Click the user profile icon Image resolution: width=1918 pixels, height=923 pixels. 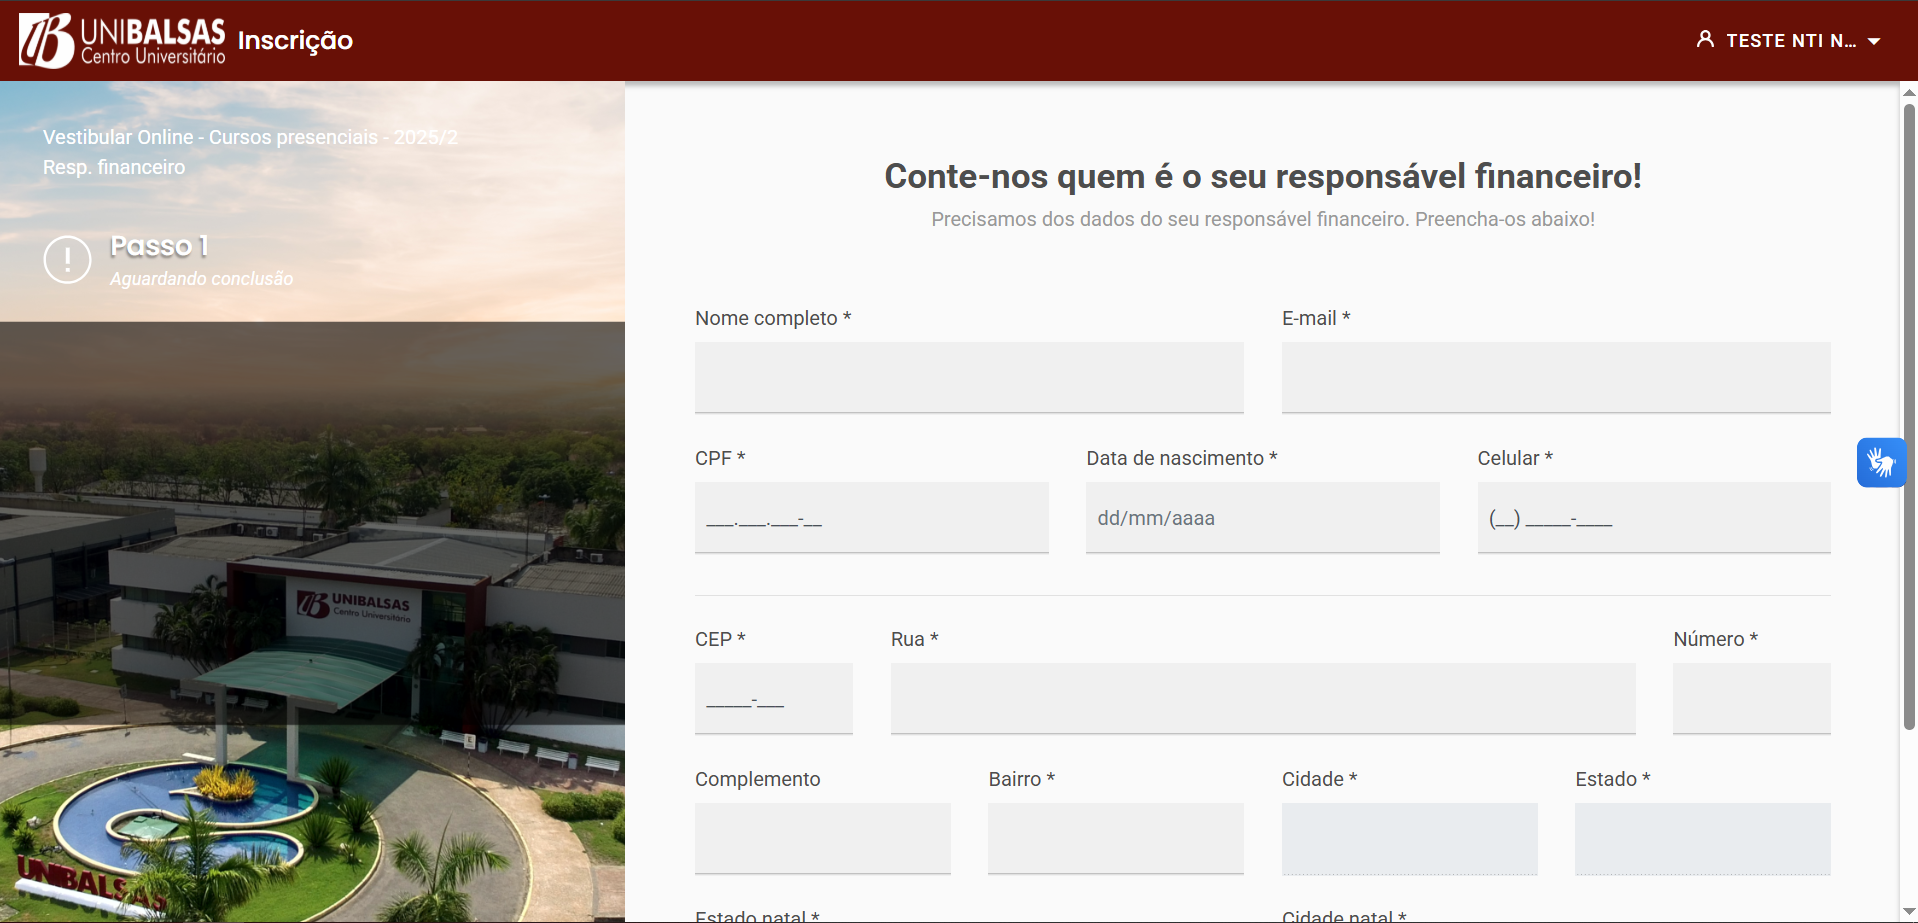(x=1705, y=40)
